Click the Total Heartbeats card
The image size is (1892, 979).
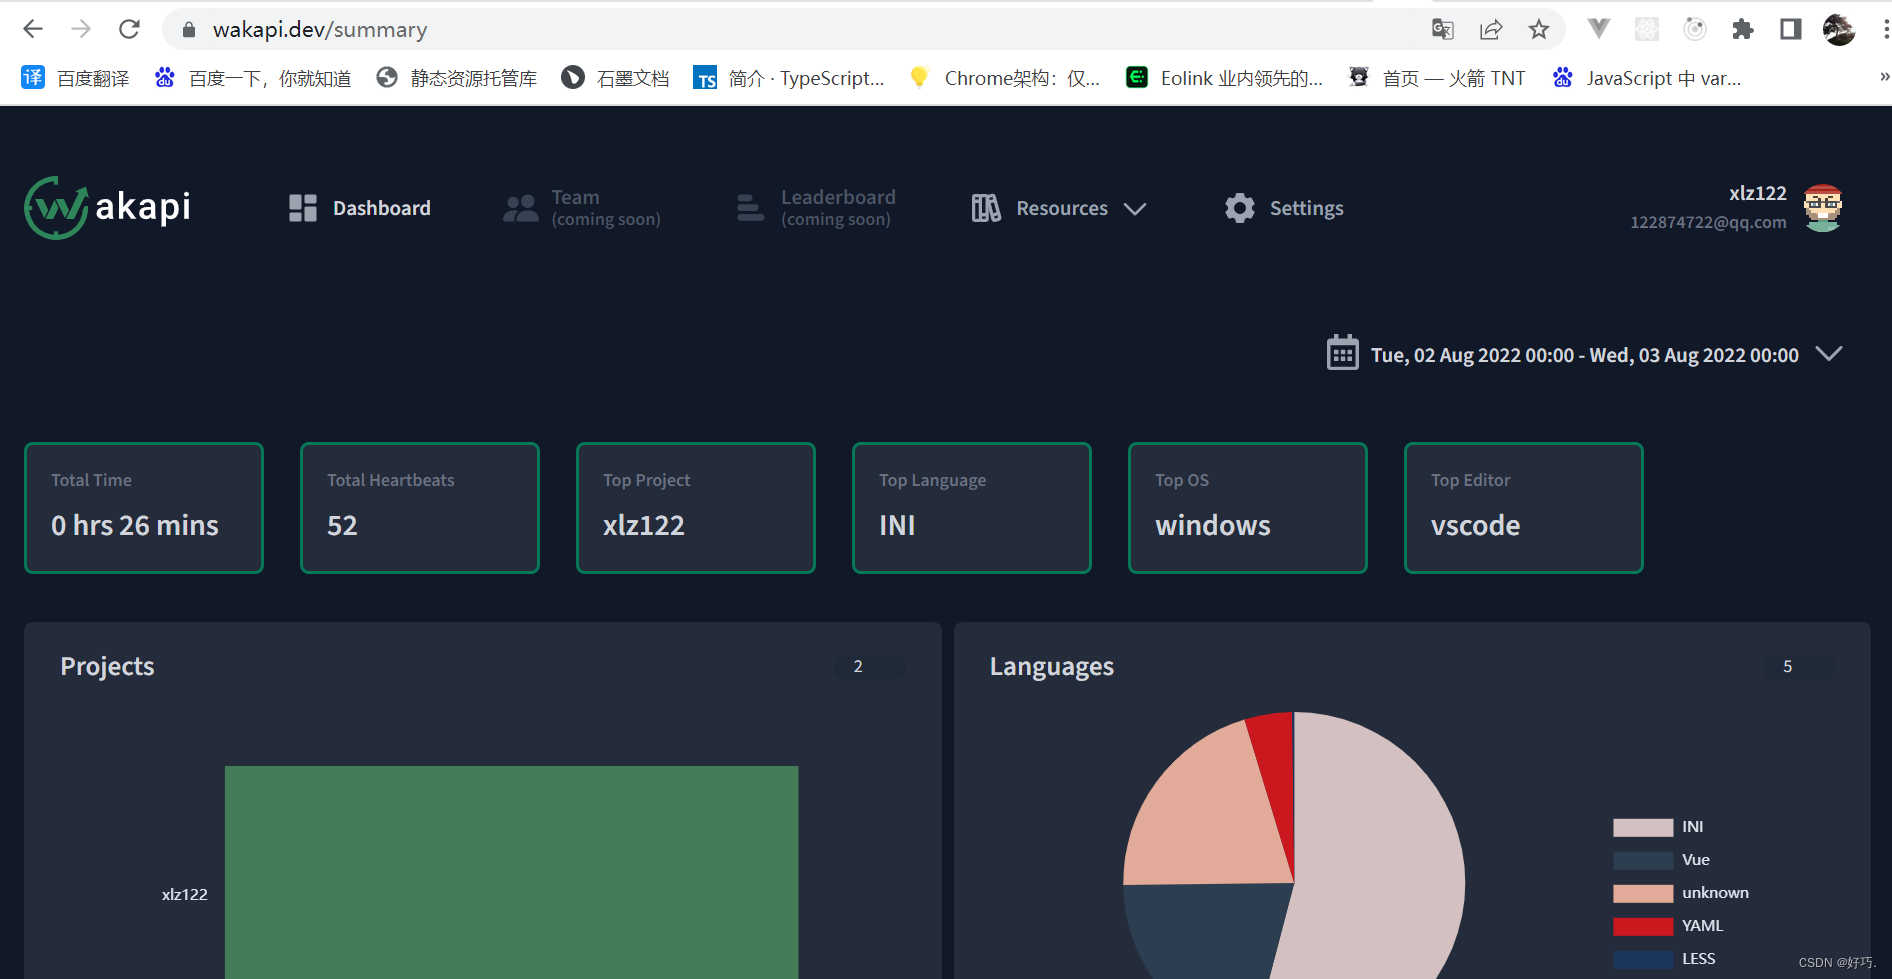point(420,508)
